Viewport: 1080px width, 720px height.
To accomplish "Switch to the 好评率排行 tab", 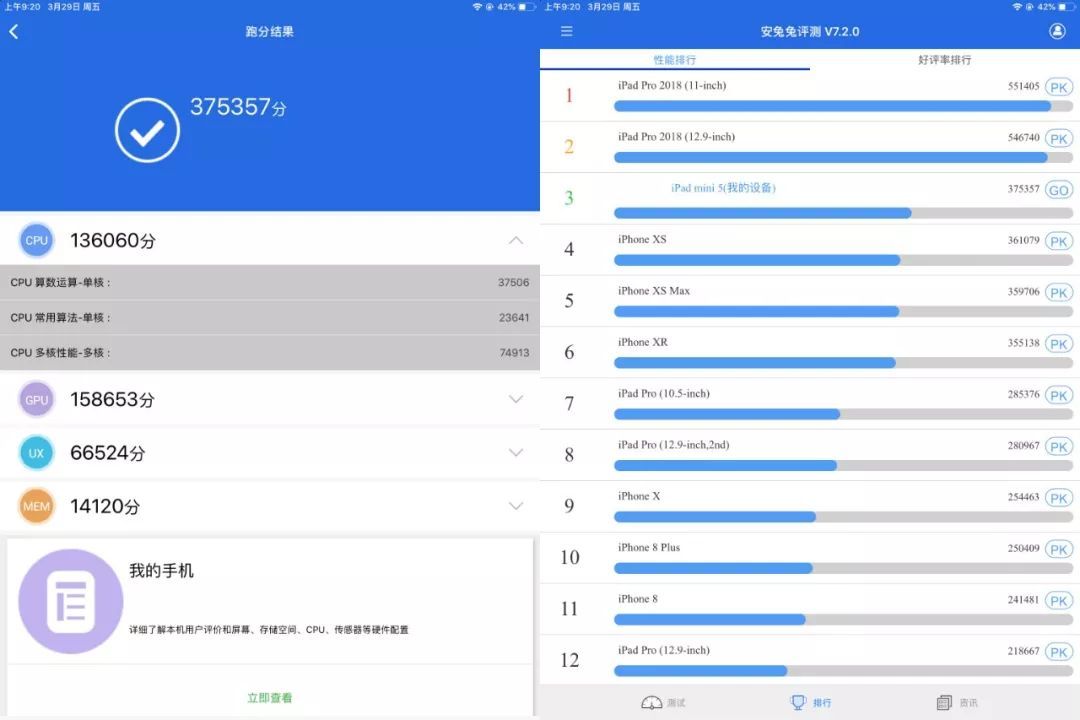I will [944, 60].
